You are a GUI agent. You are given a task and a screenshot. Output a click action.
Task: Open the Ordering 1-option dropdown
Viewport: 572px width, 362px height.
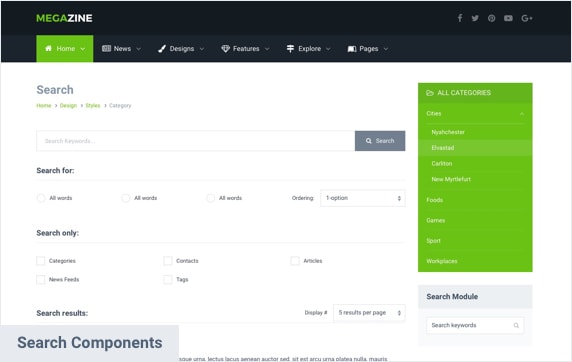(363, 198)
